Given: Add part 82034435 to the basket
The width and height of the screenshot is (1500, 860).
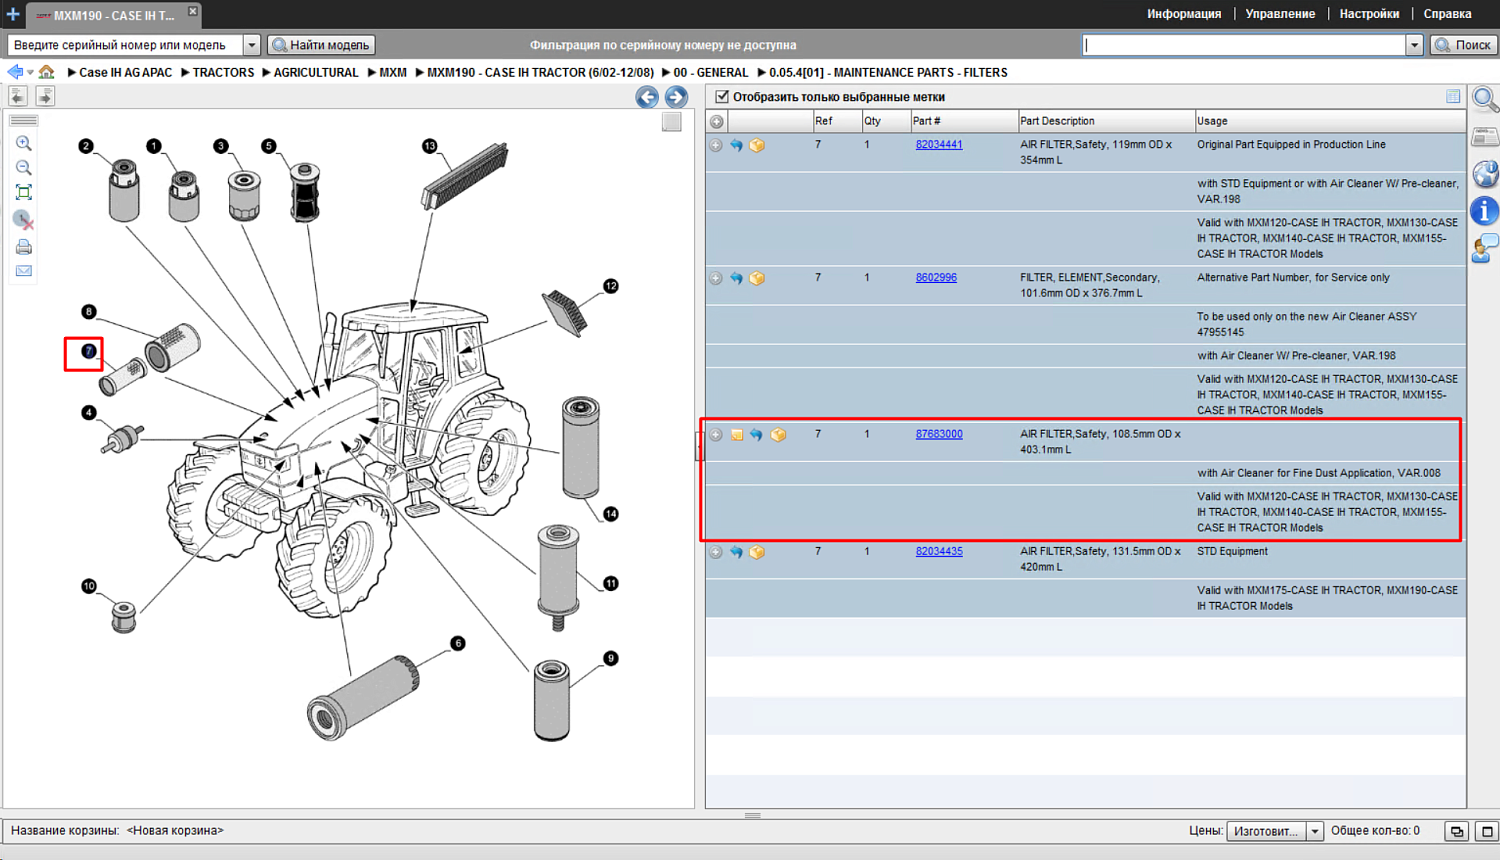Looking at the screenshot, I should coord(757,552).
